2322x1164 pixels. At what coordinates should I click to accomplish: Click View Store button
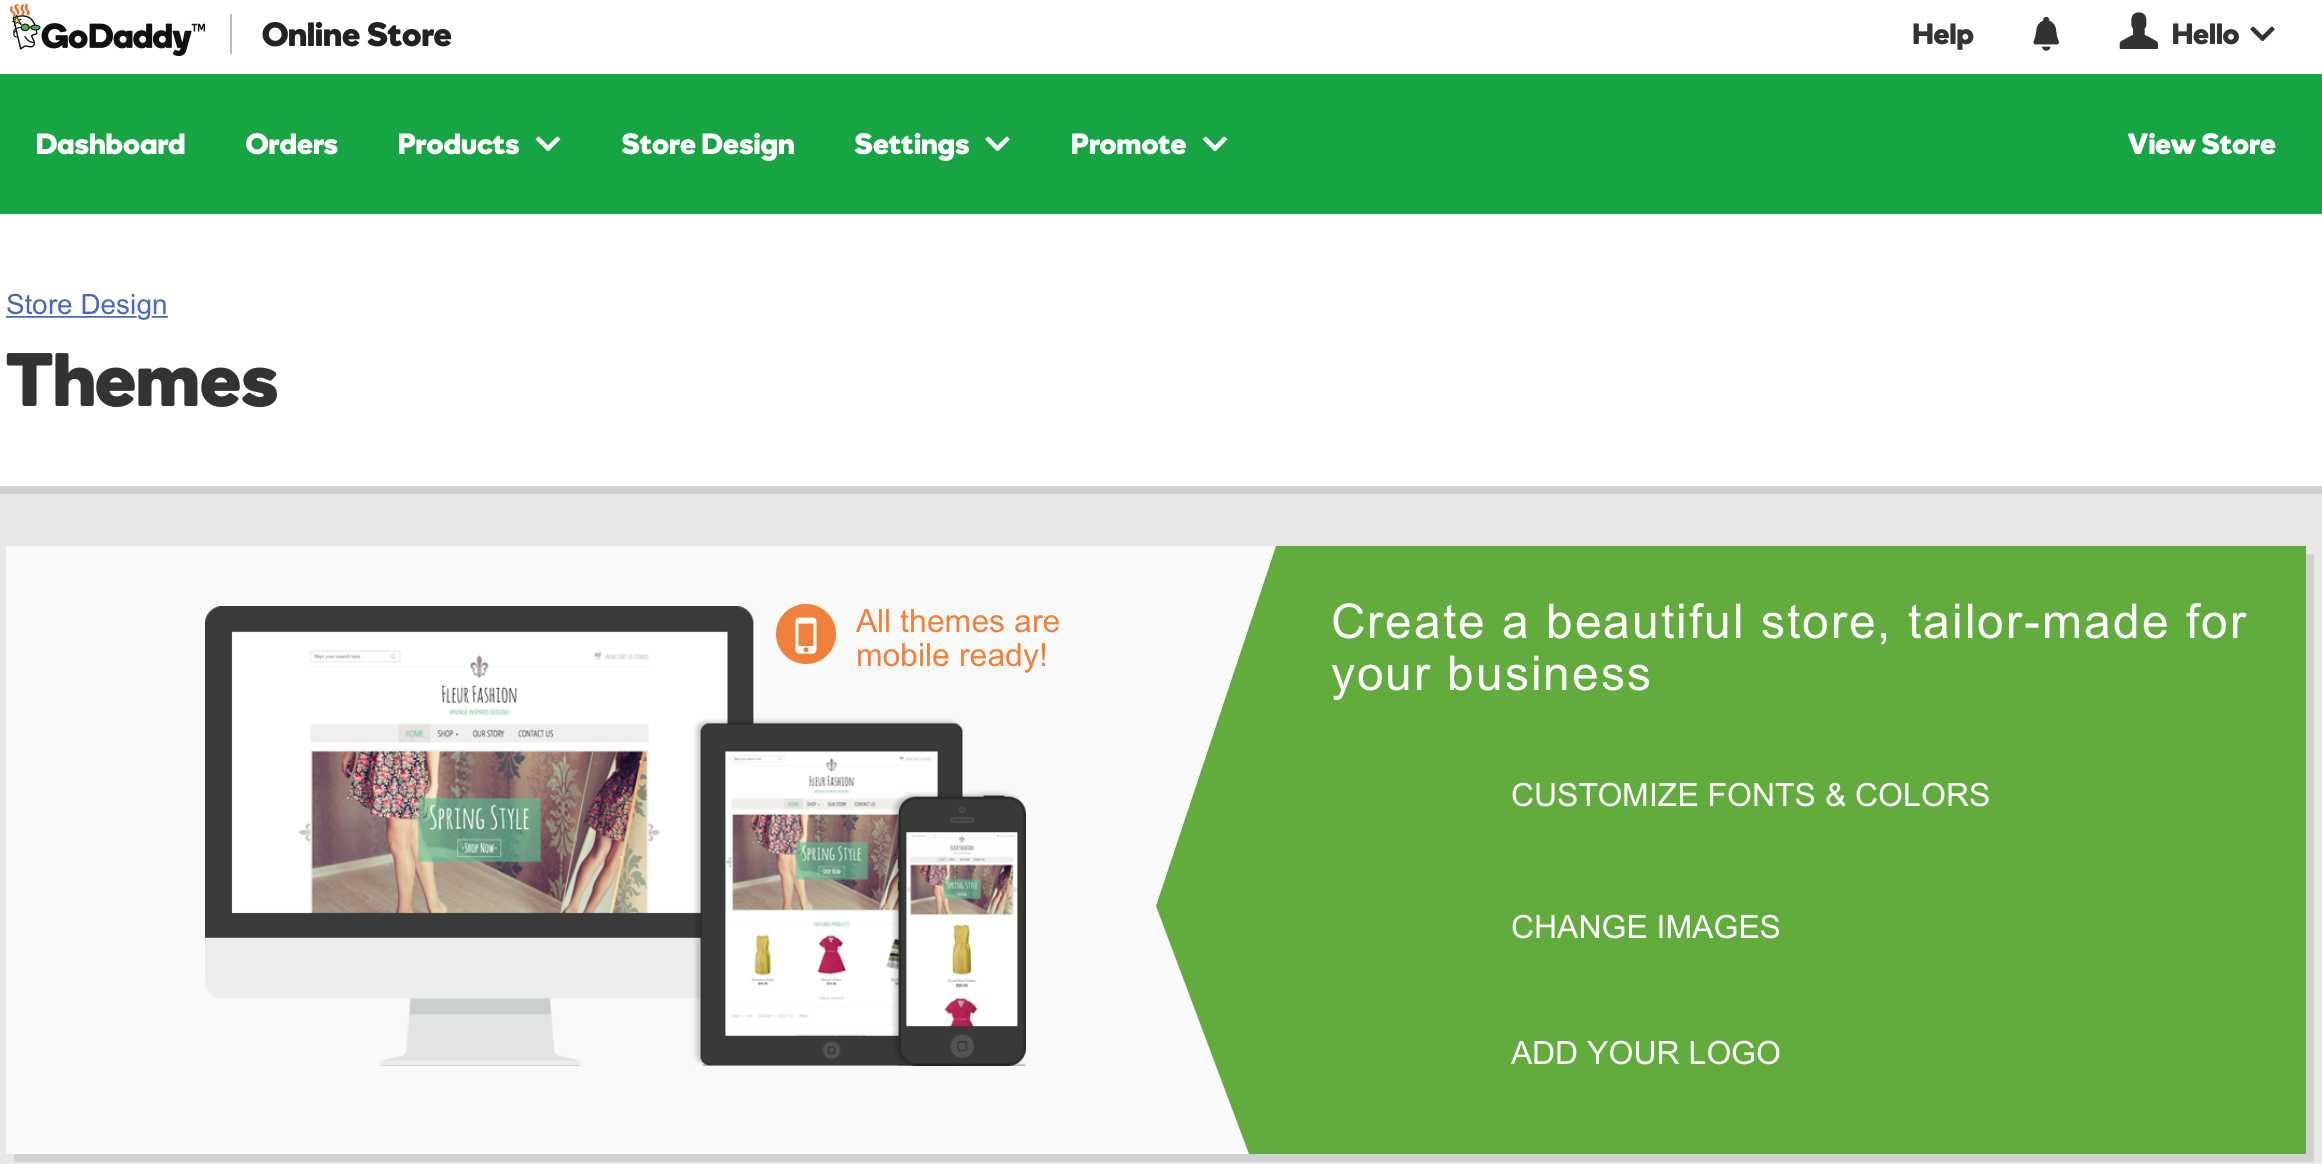[2203, 144]
